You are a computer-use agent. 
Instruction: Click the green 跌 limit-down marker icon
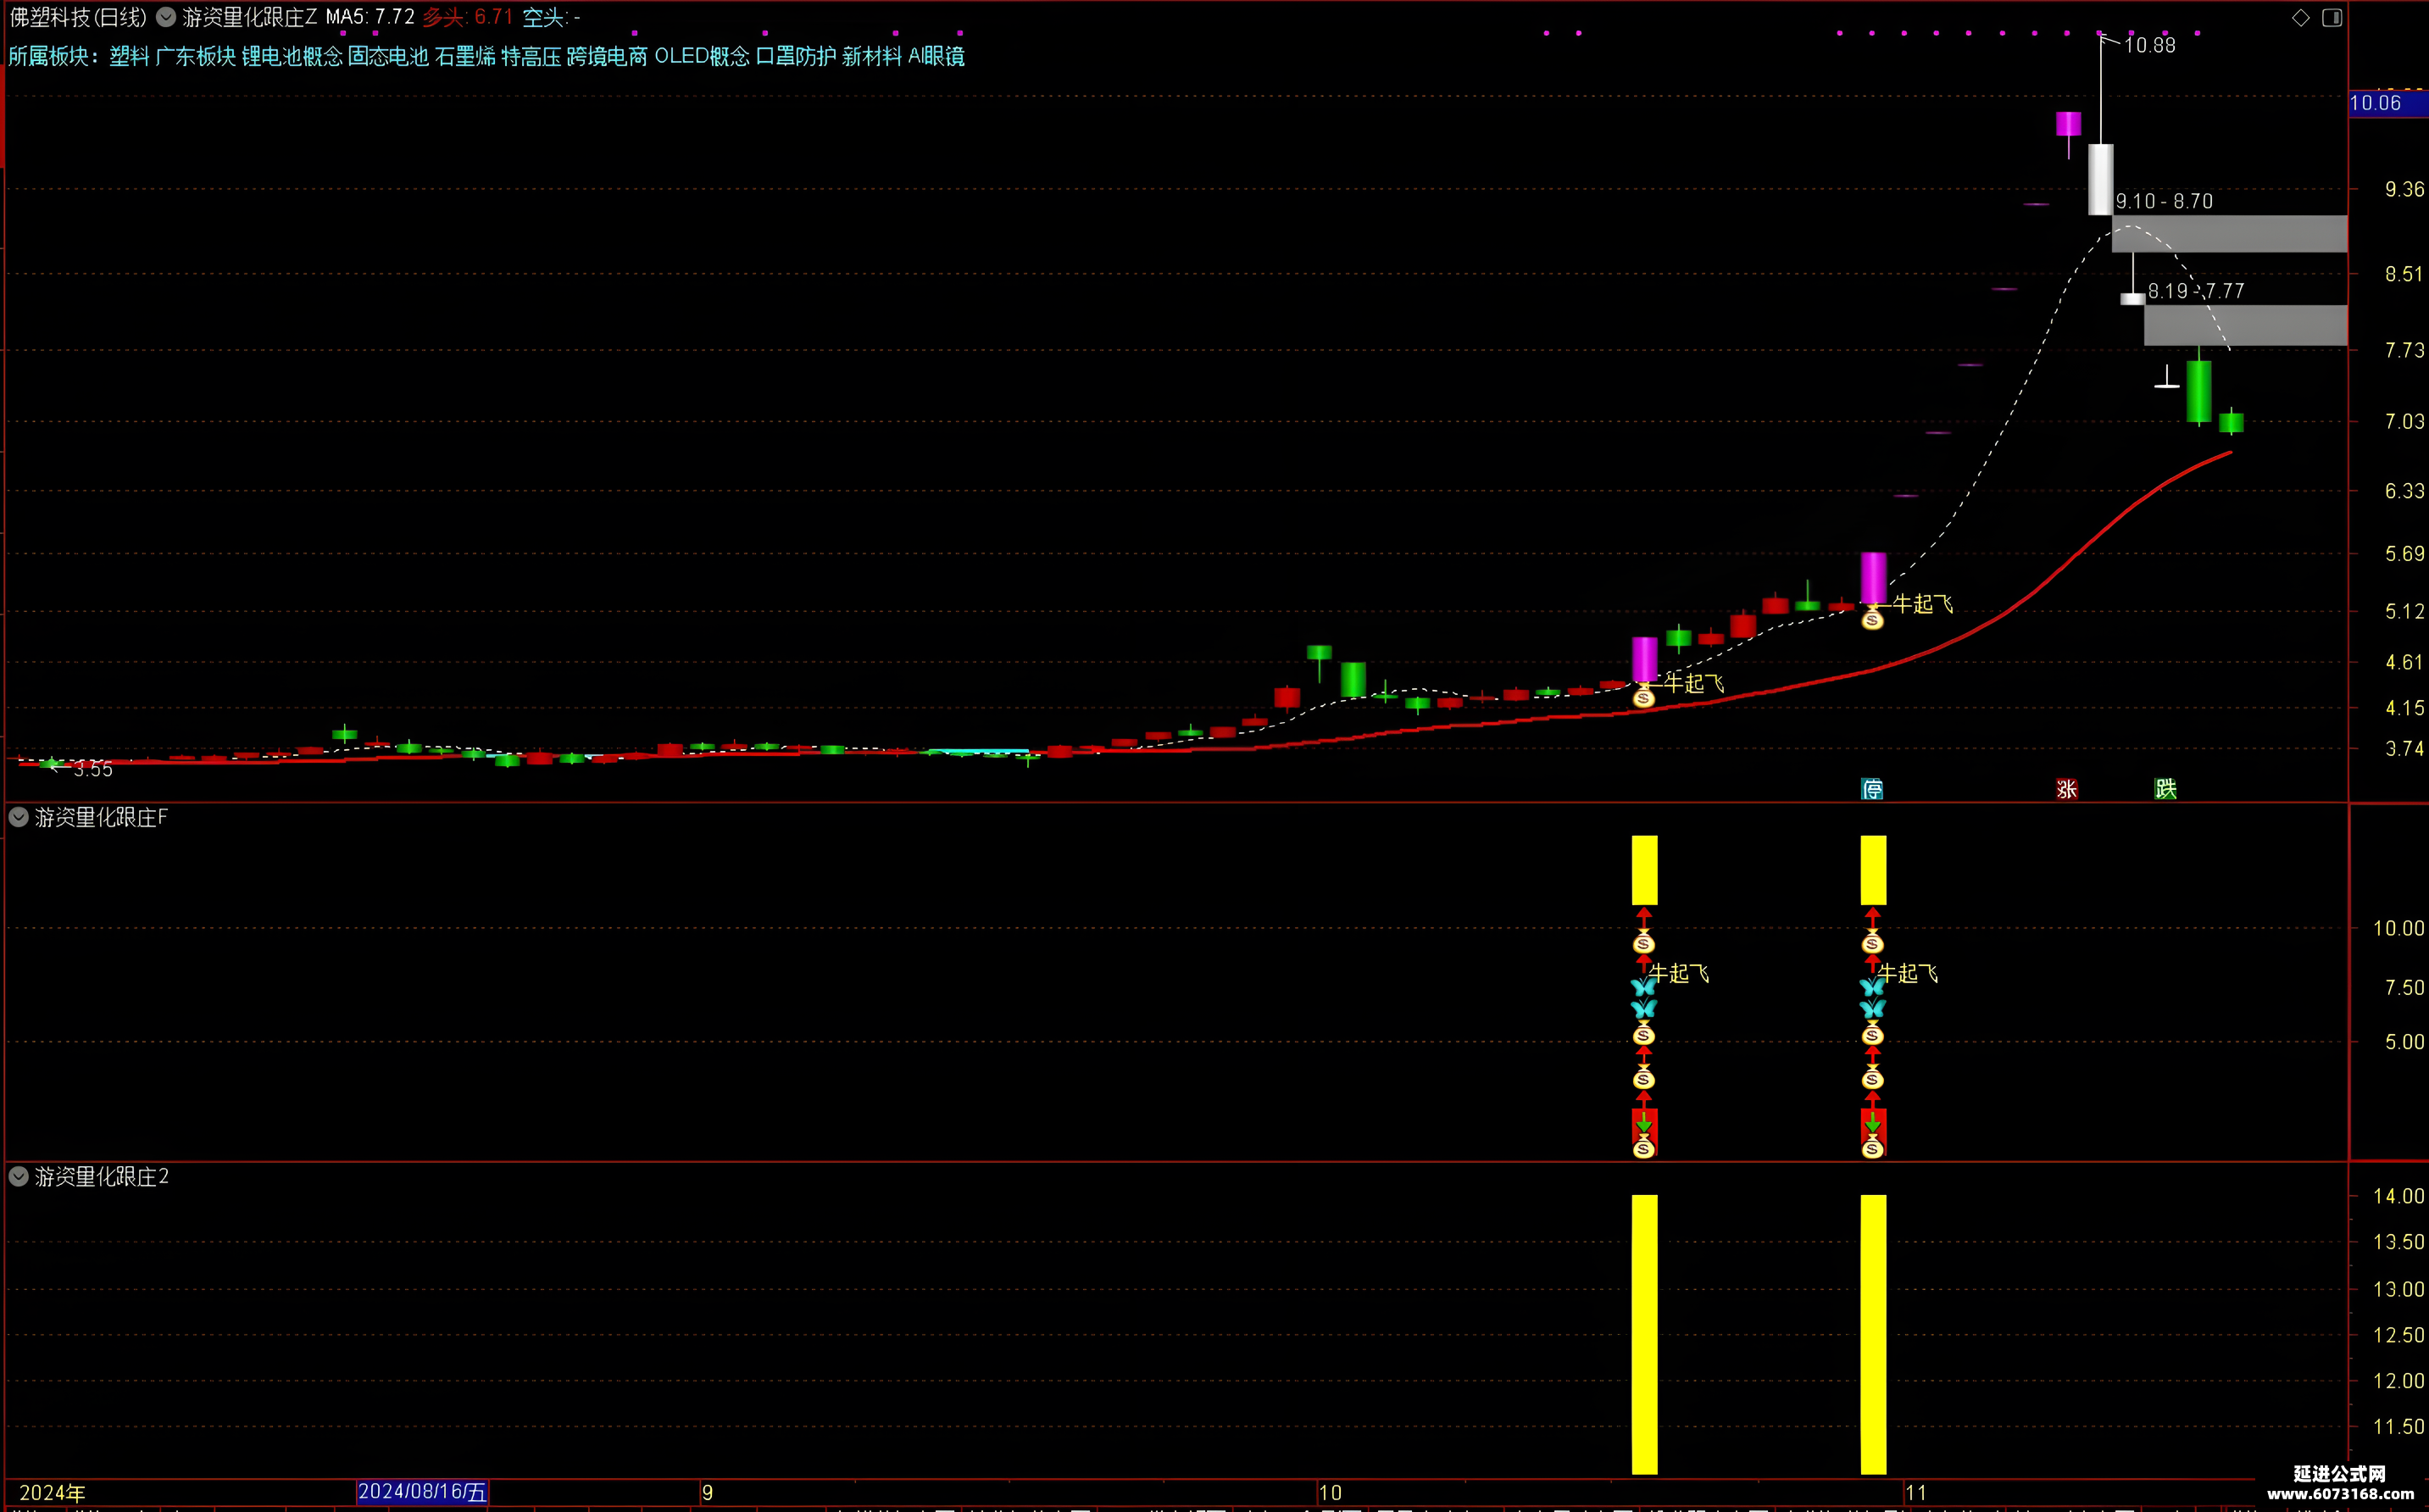pyautogui.click(x=2165, y=789)
